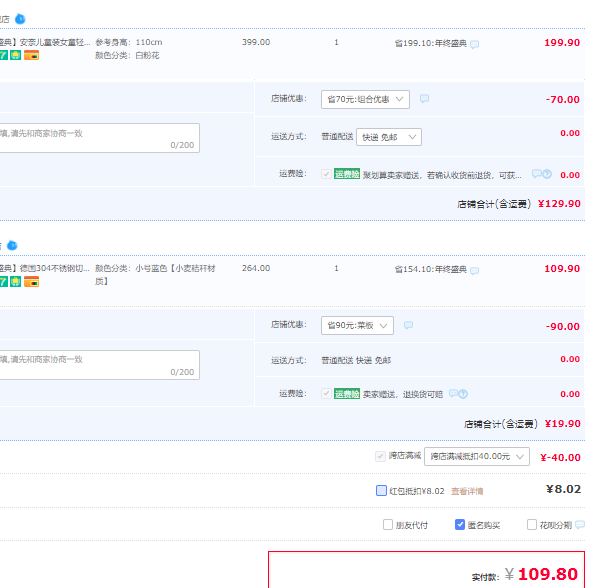Screen dimensions: 594x588
Task: Open the 跨店满减抵扣40.00元 dropdown
Action: (x=477, y=457)
